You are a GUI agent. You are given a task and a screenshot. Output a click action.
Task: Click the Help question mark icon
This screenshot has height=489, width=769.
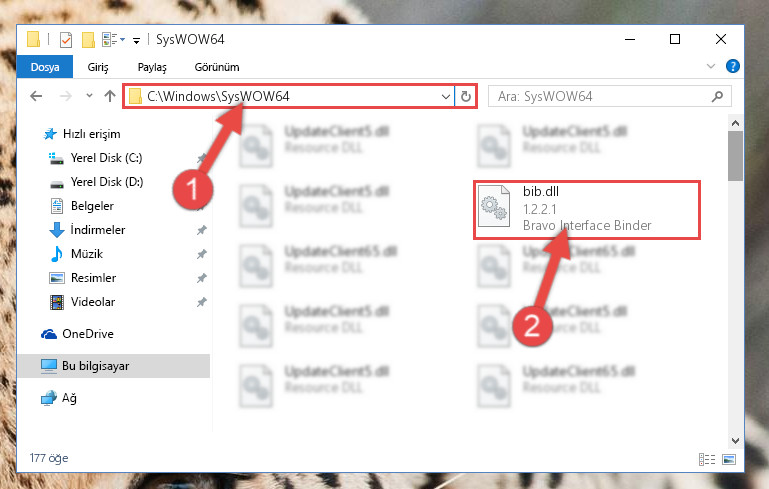(x=732, y=66)
